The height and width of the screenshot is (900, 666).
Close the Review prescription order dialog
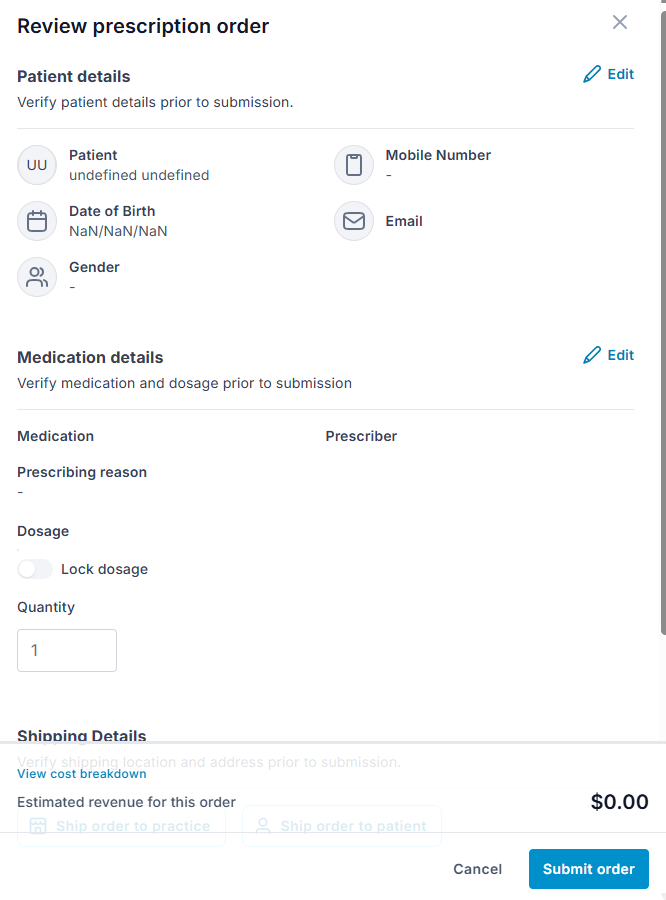point(619,22)
